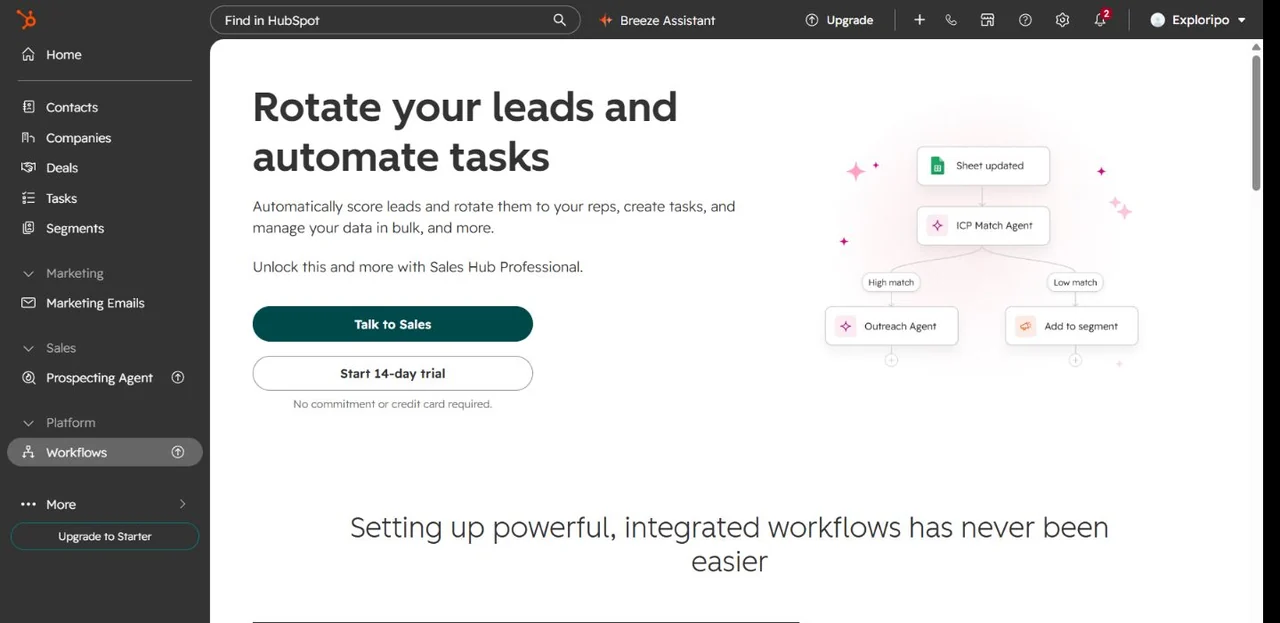Click the search magnifier icon
This screenshot has width=1280, height=623.
point(559,20)
